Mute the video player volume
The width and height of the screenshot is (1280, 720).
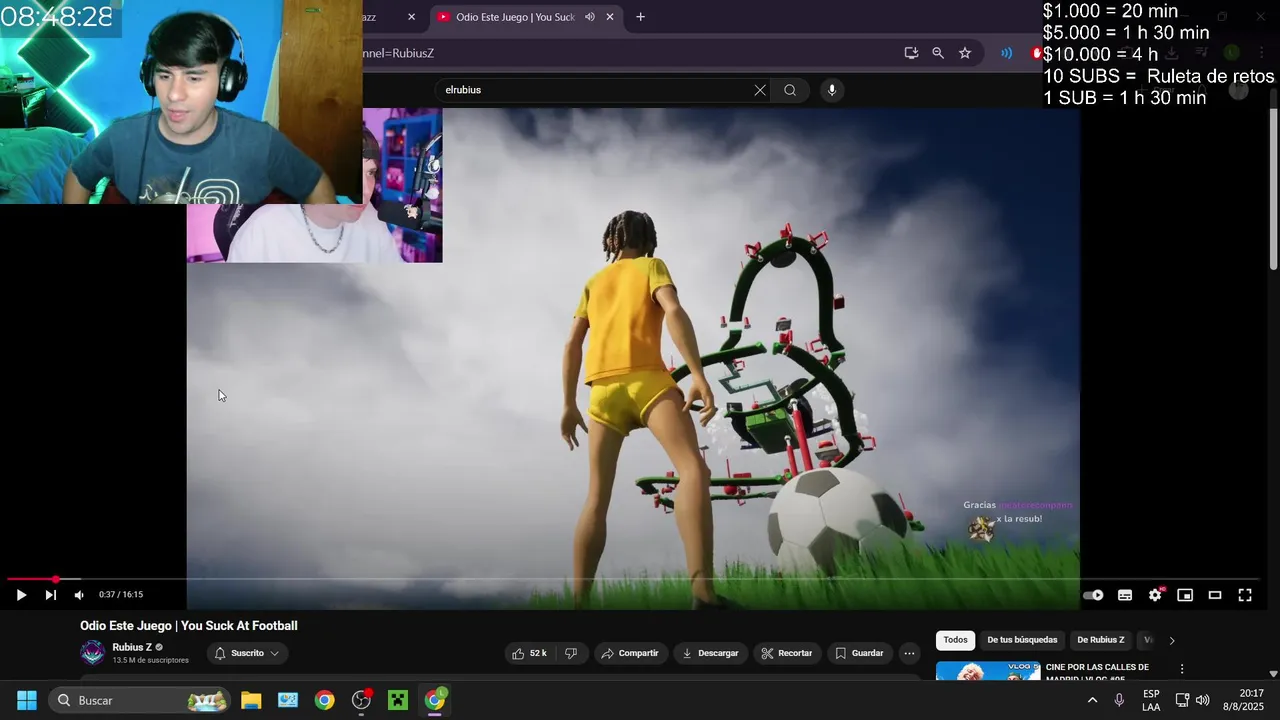[x=79, y=595]
